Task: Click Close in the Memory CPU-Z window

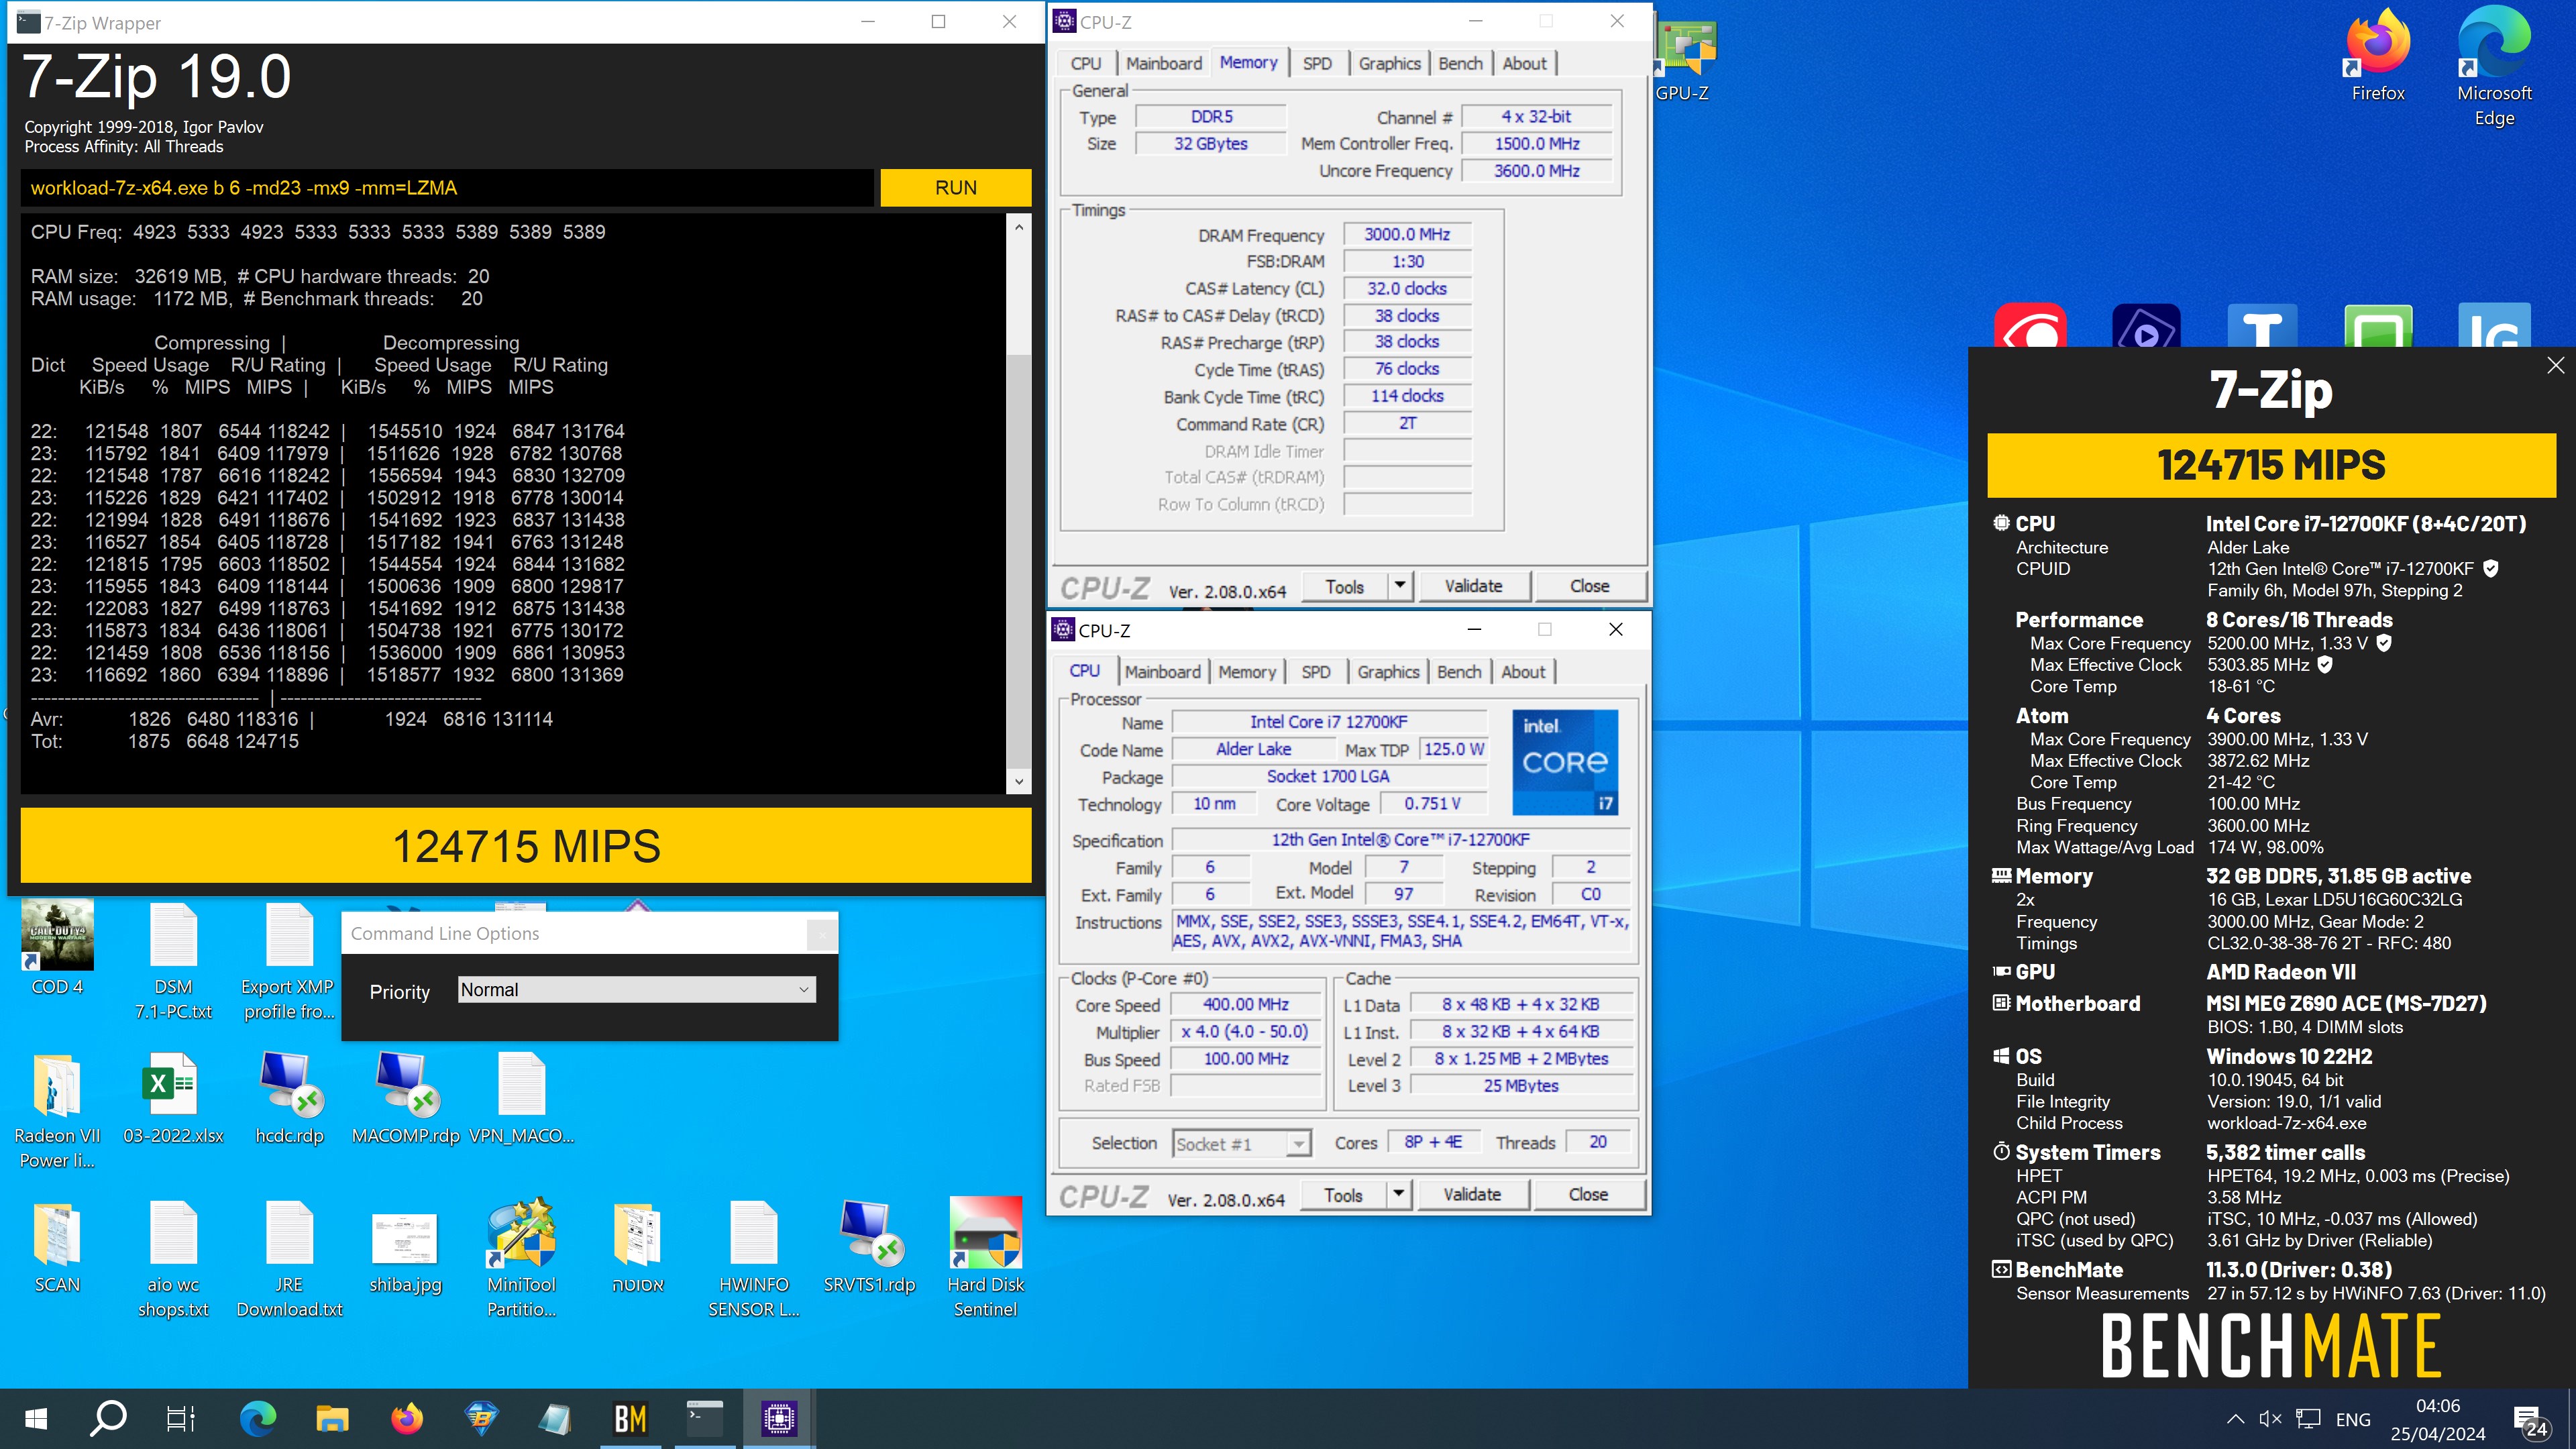Action: tap(1589, 586)
